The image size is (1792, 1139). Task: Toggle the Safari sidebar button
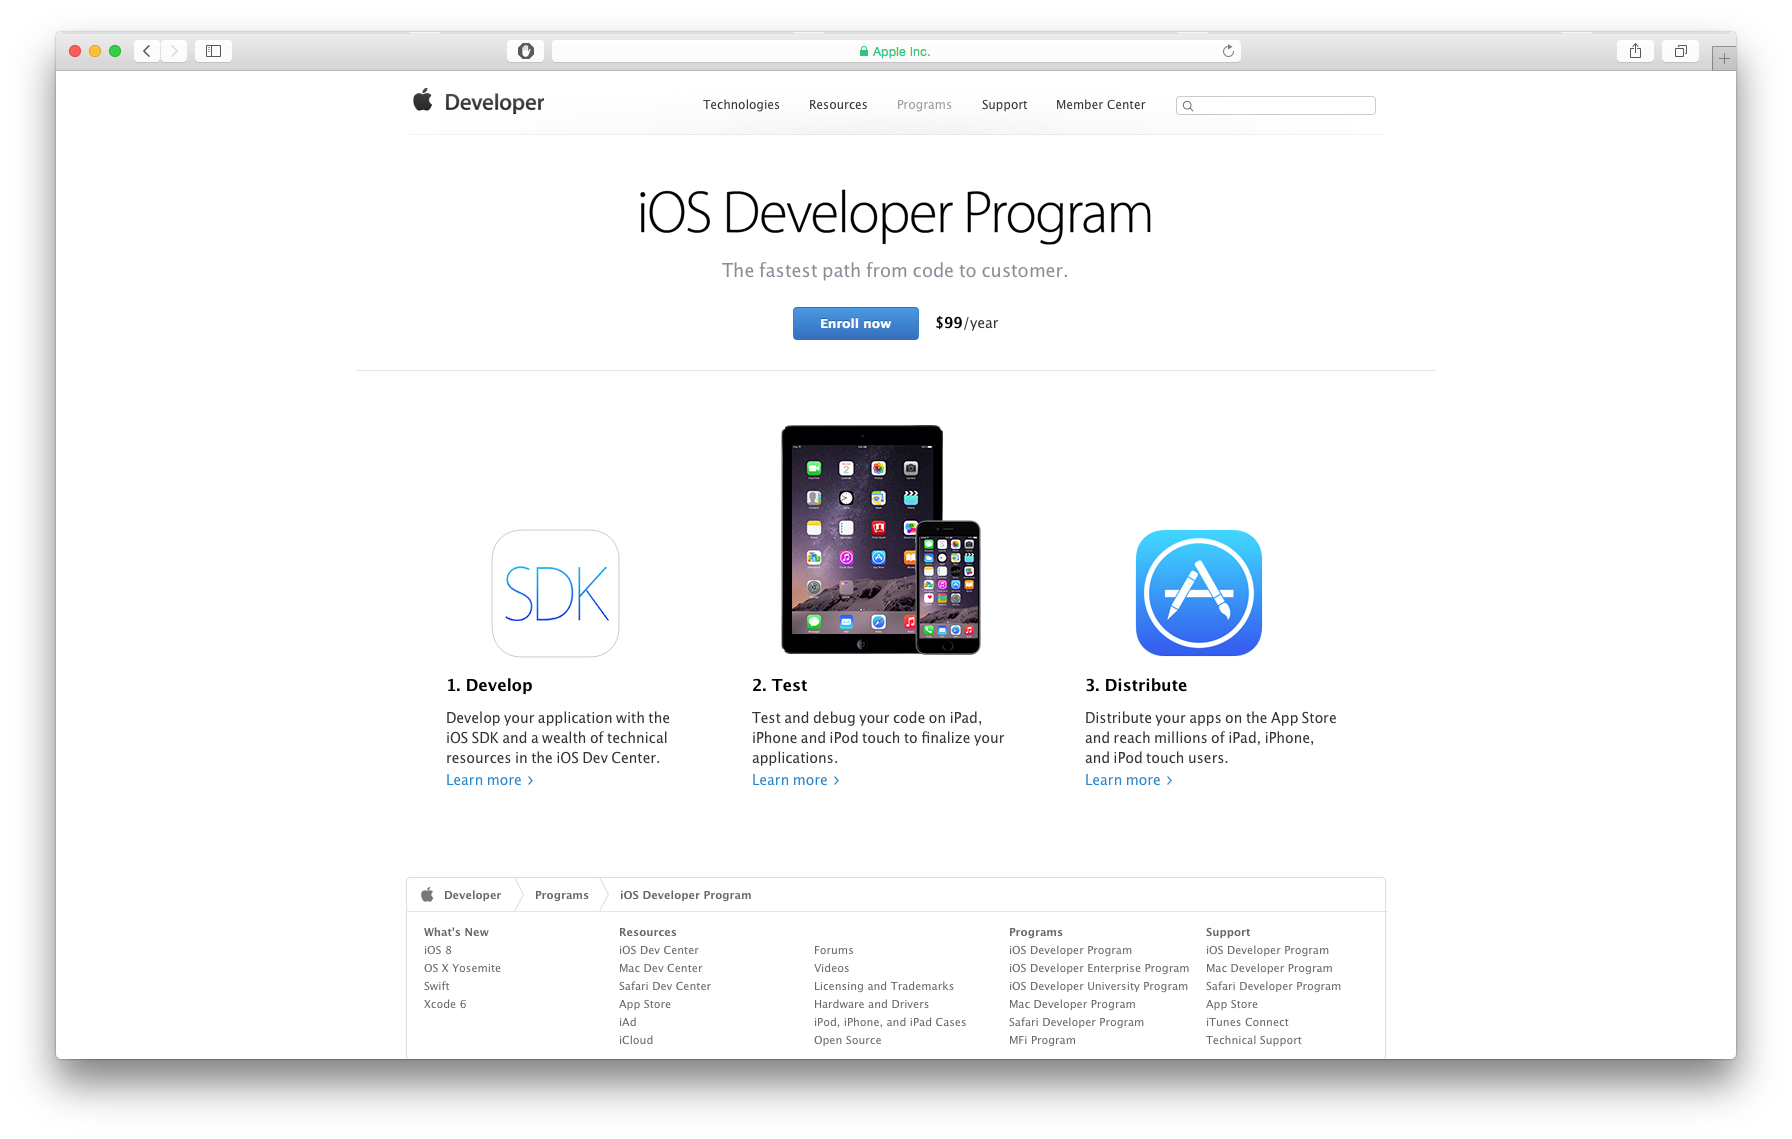coord(213,51)
